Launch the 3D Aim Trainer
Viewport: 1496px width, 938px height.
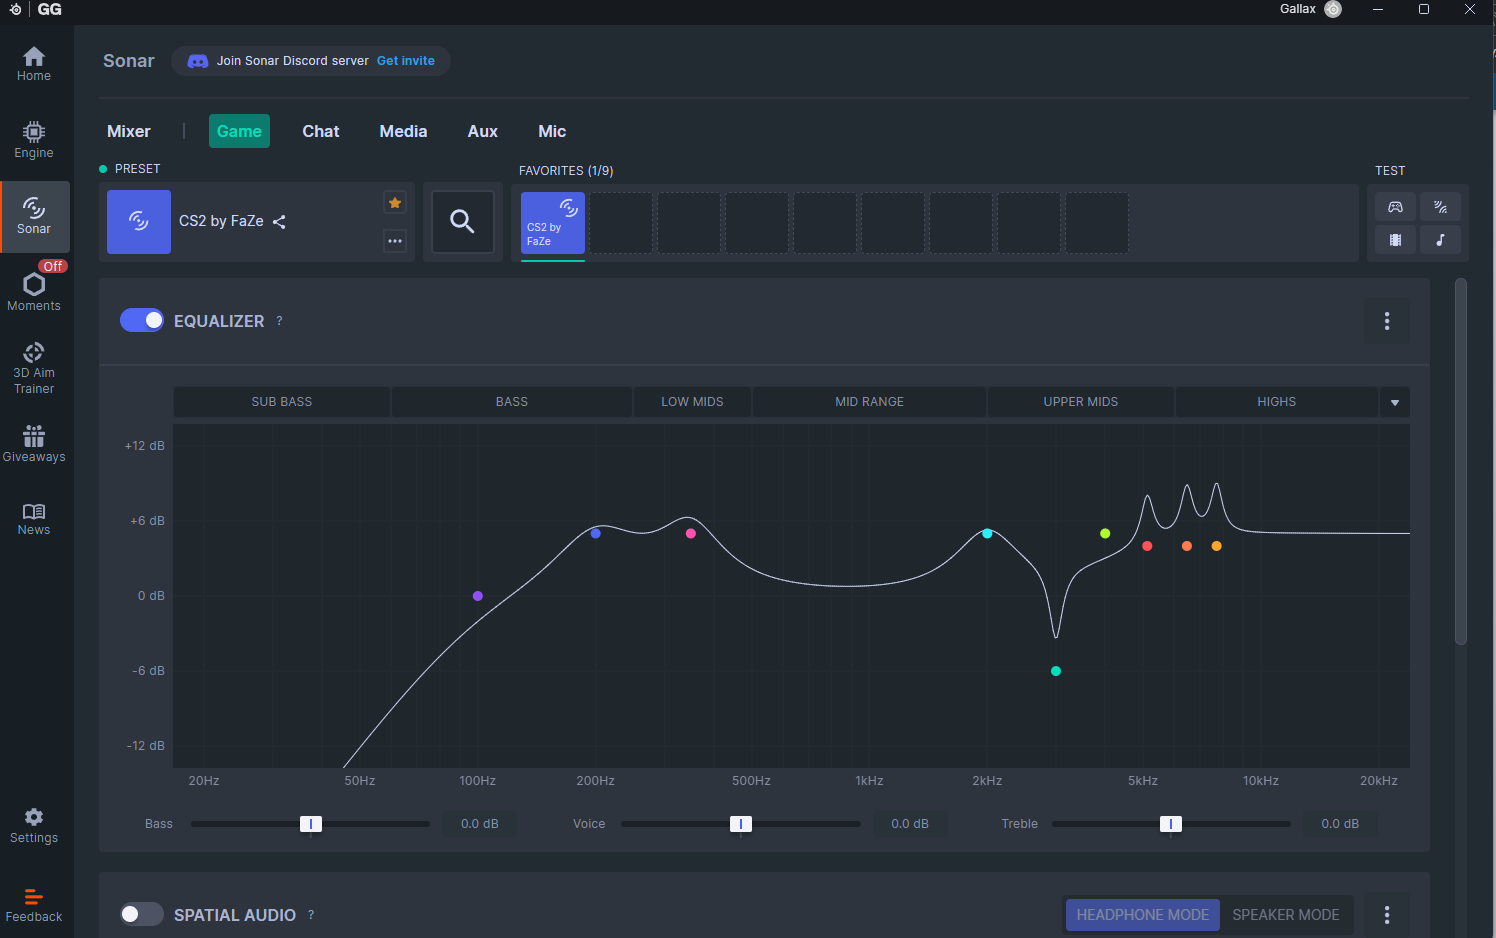point(34,368)
